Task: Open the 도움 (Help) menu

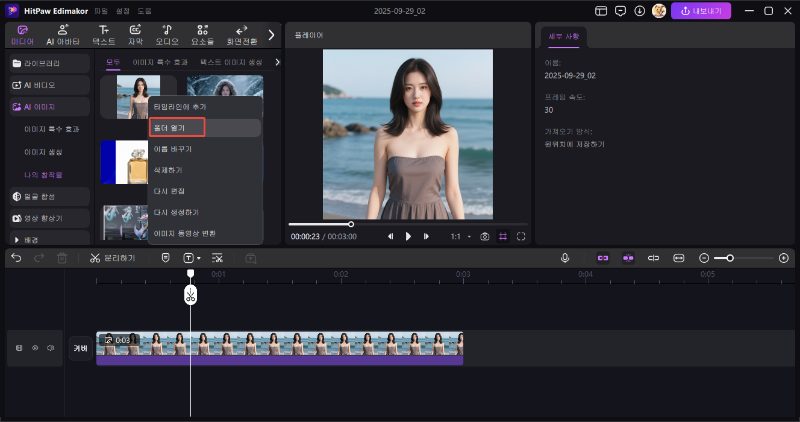Action: 144,11
